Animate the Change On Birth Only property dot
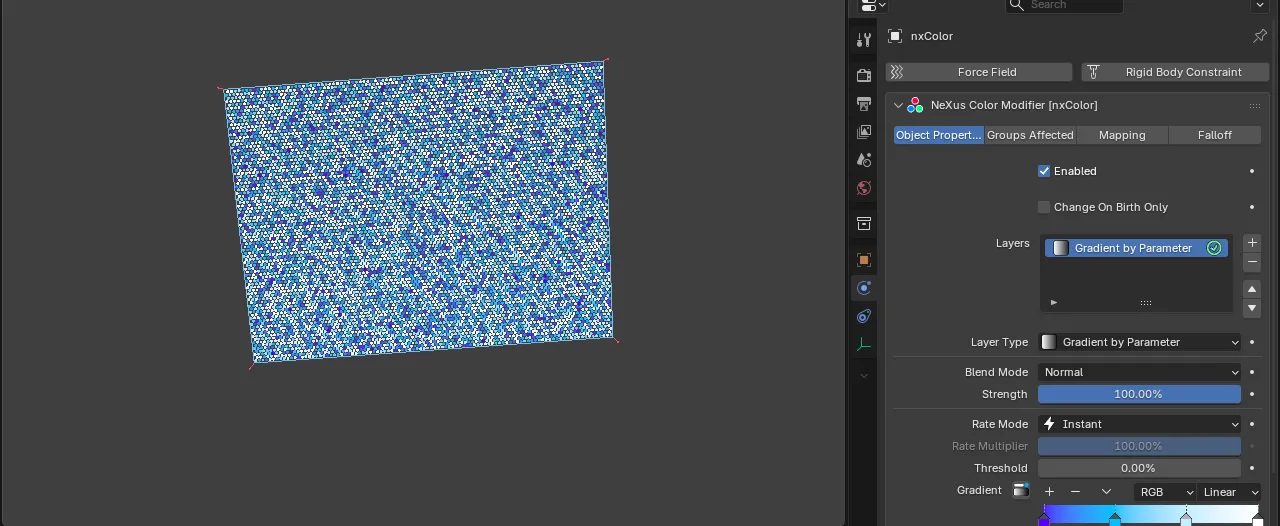This screenshot has height=526, width=1280. pyautogui.click(x=1252, y=207)
